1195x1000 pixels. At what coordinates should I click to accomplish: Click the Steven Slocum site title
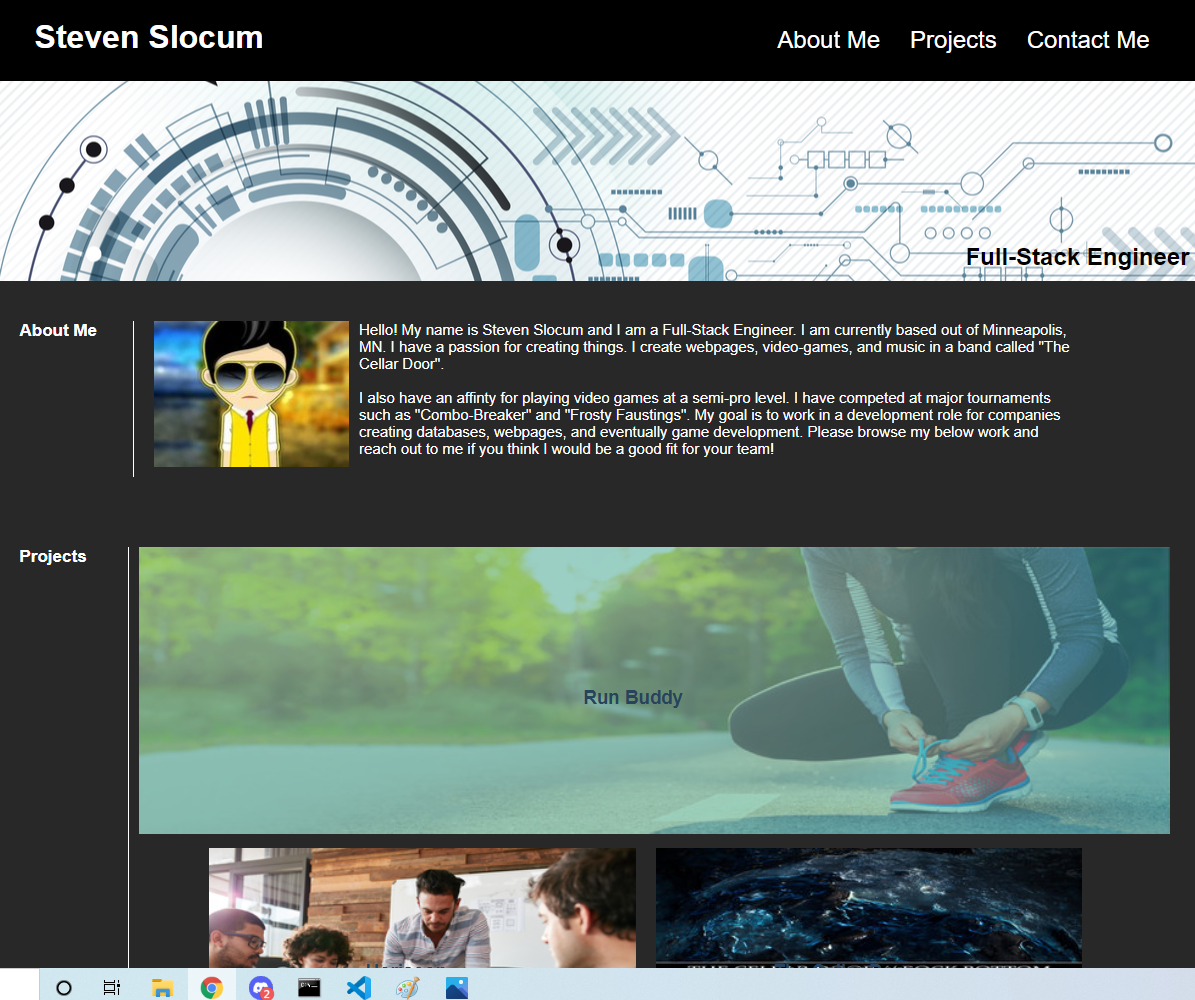pyautogui.click(x=149, y=37)
